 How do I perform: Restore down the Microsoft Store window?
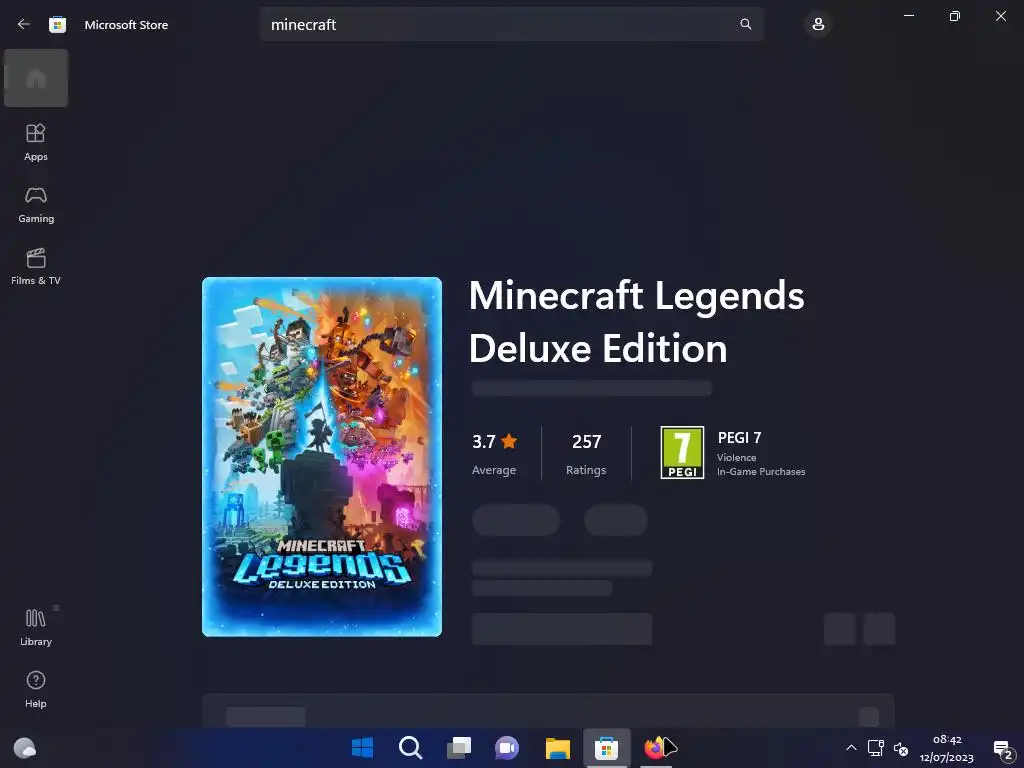(x=954, y=16)
